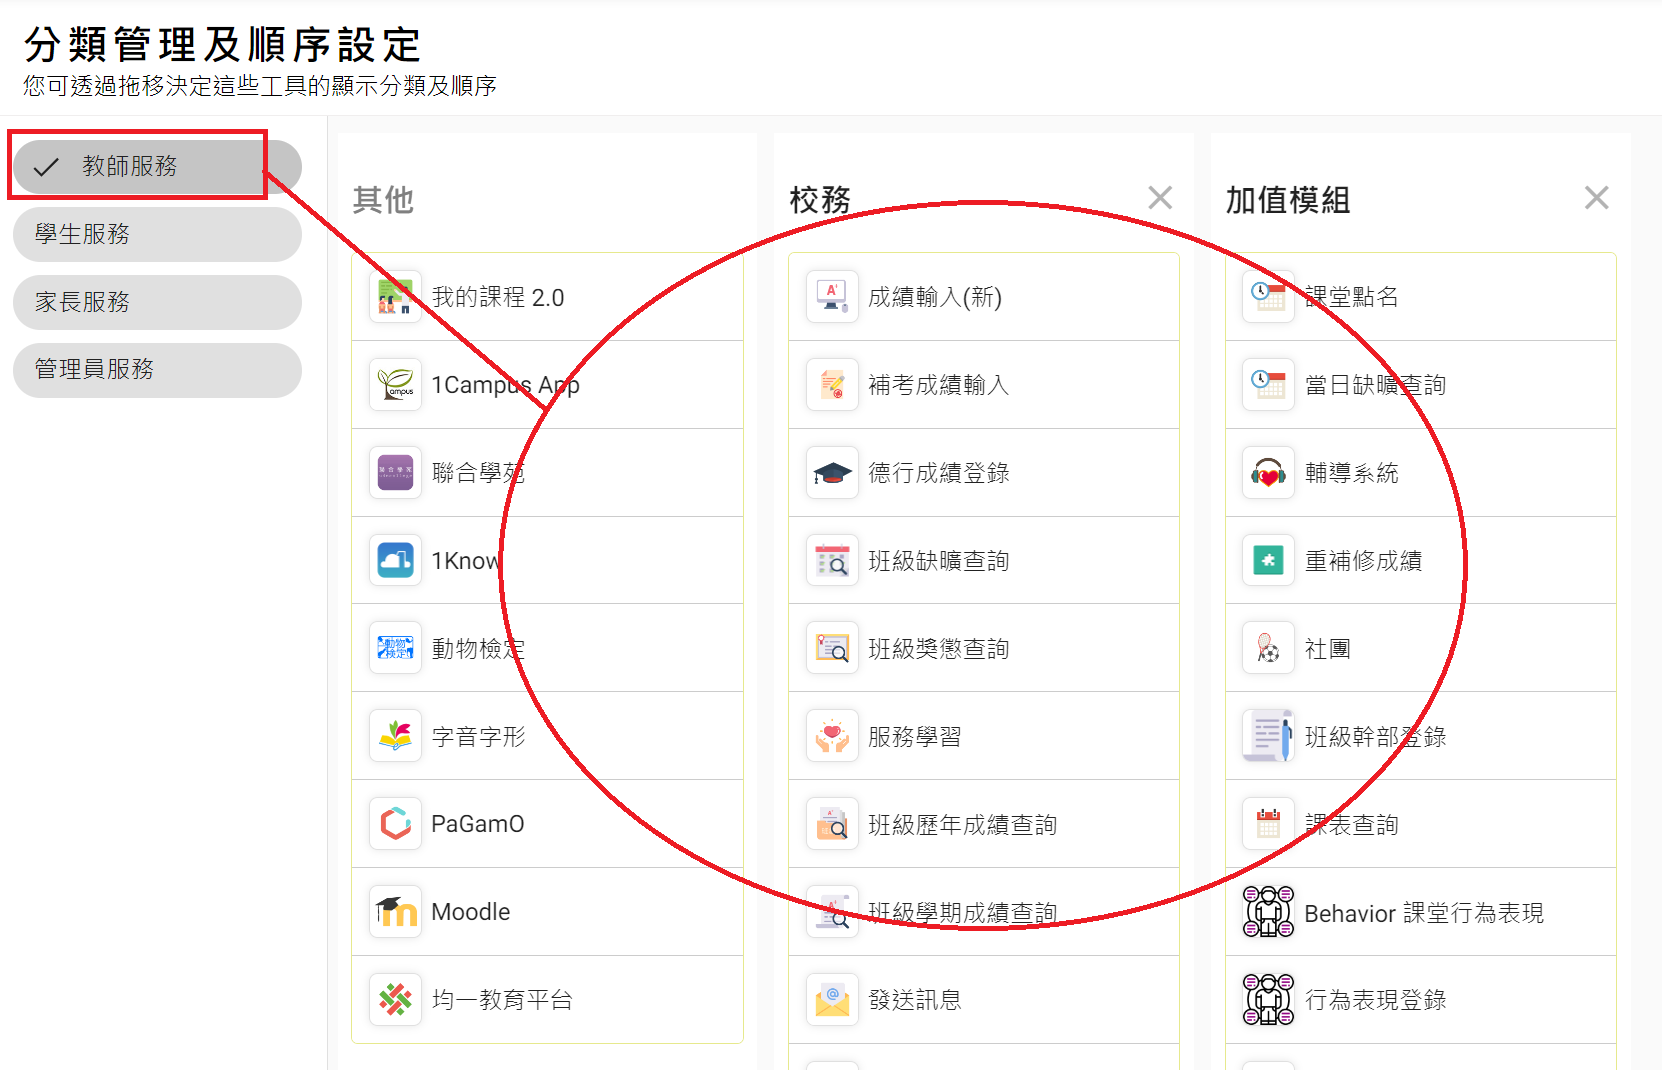Image resolution: width=1662 pixels, height=1070 pixels.
Task: Select the 當日缺曠查詢 icon
Action: (1268, 385)
